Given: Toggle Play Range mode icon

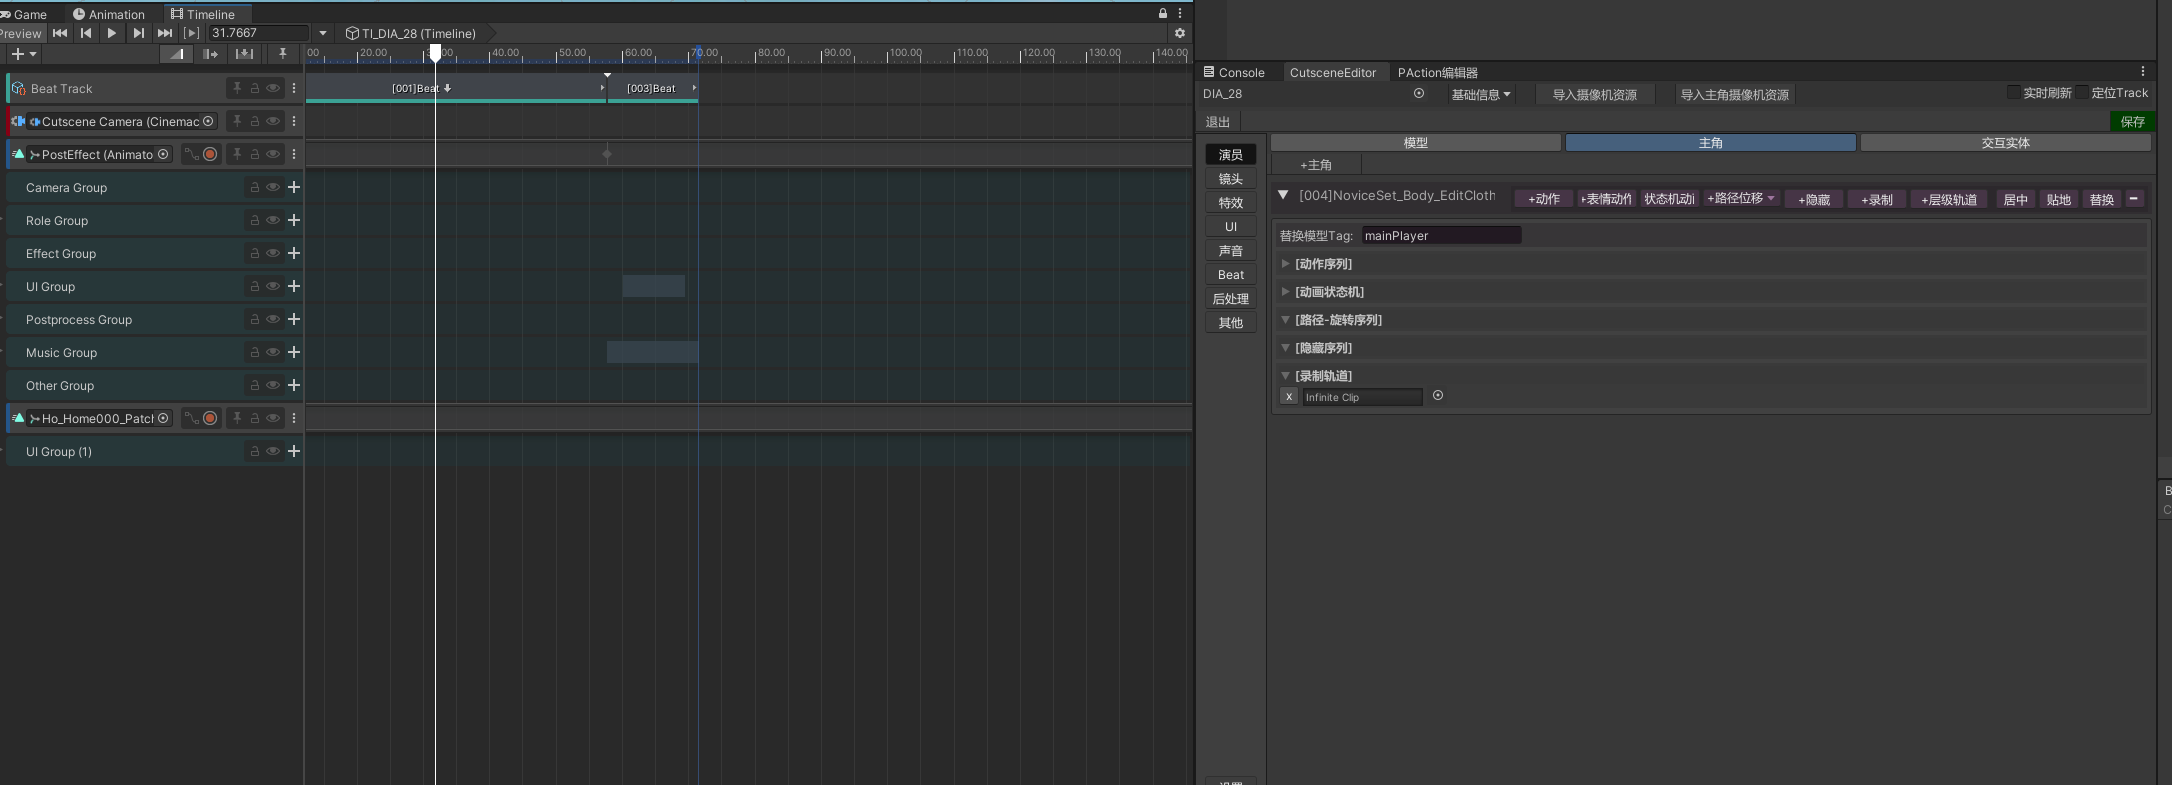Looking at the screenshot, I should (191, 33).
